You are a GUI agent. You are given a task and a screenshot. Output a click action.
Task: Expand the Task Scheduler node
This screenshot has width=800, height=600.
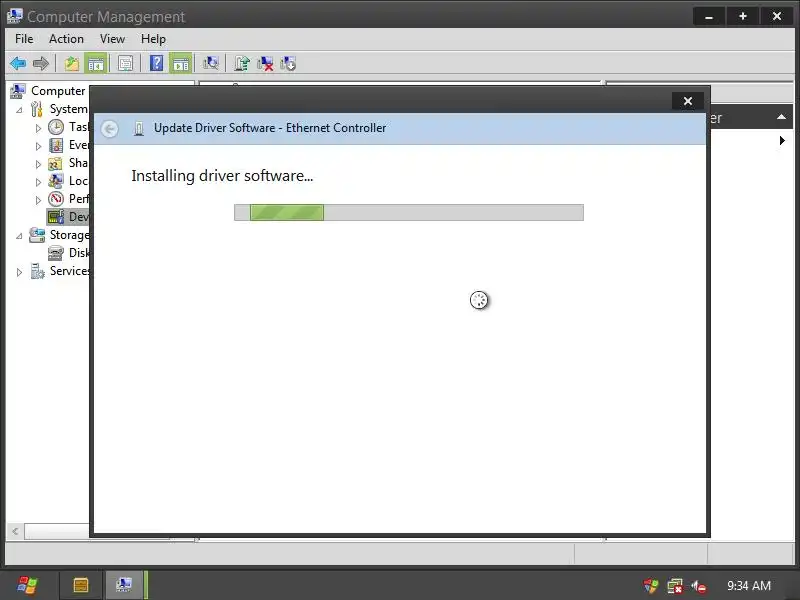38,128
